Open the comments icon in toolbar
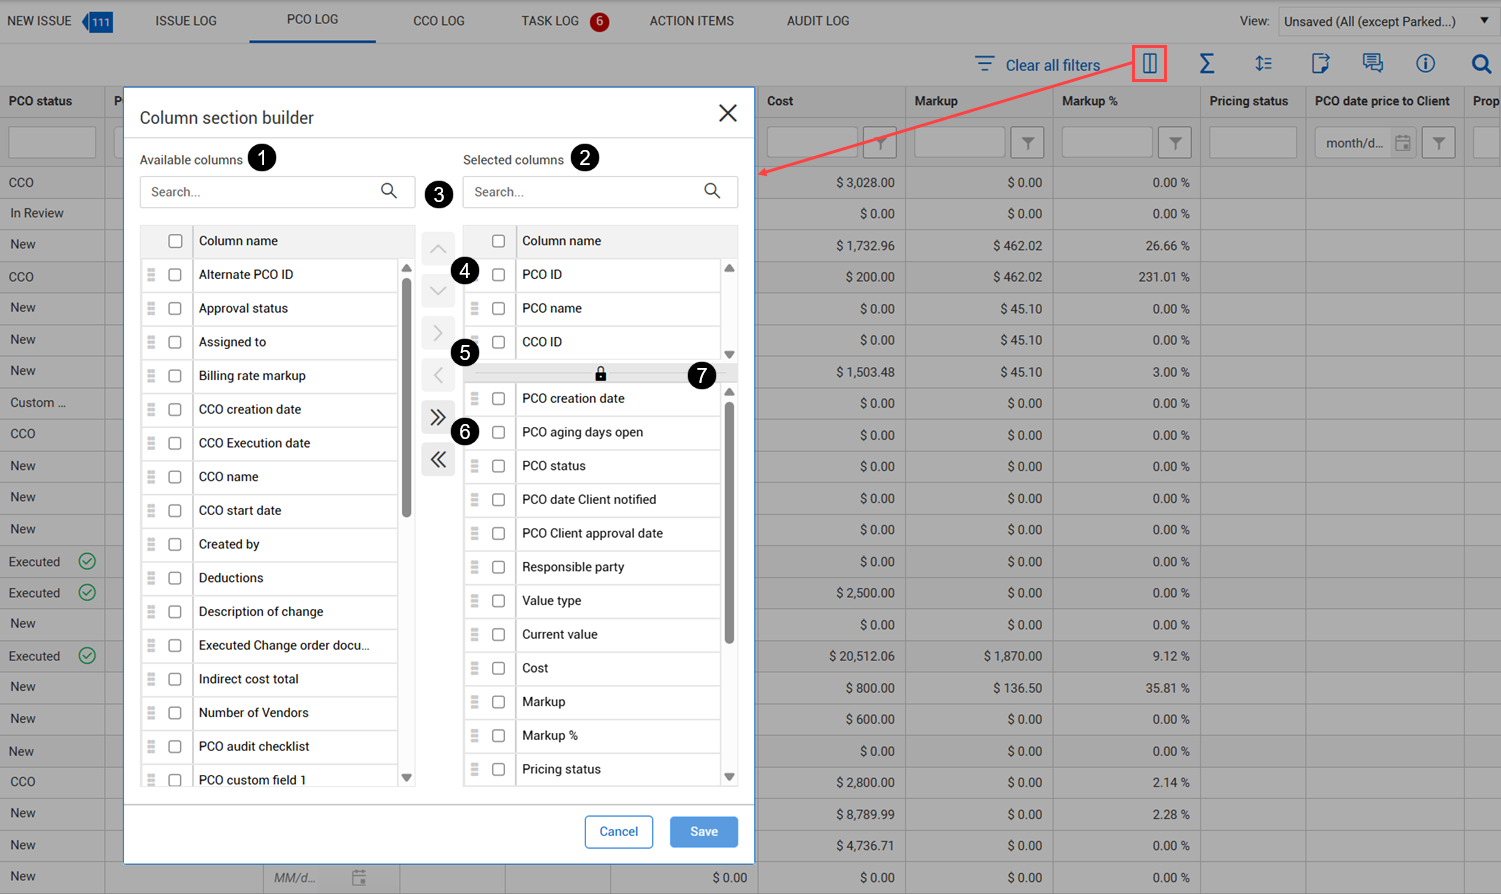This screenshot has width=1501, height=894. click(1373, 64)
